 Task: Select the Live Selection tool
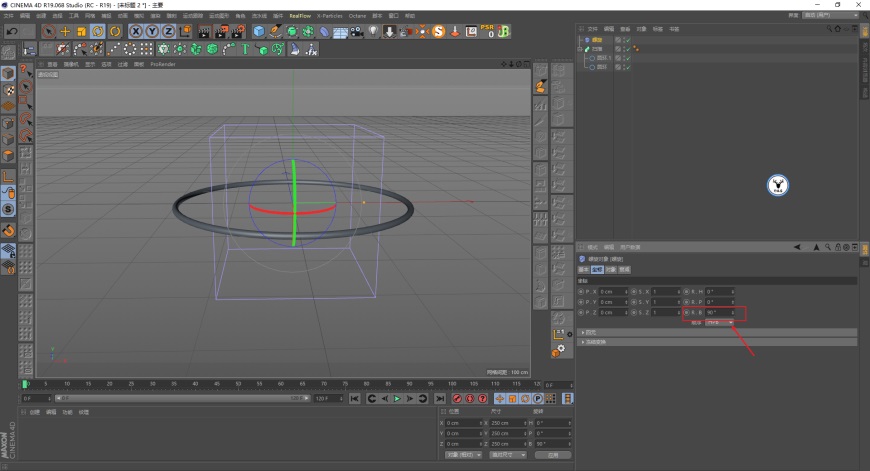tap(49, 32)
